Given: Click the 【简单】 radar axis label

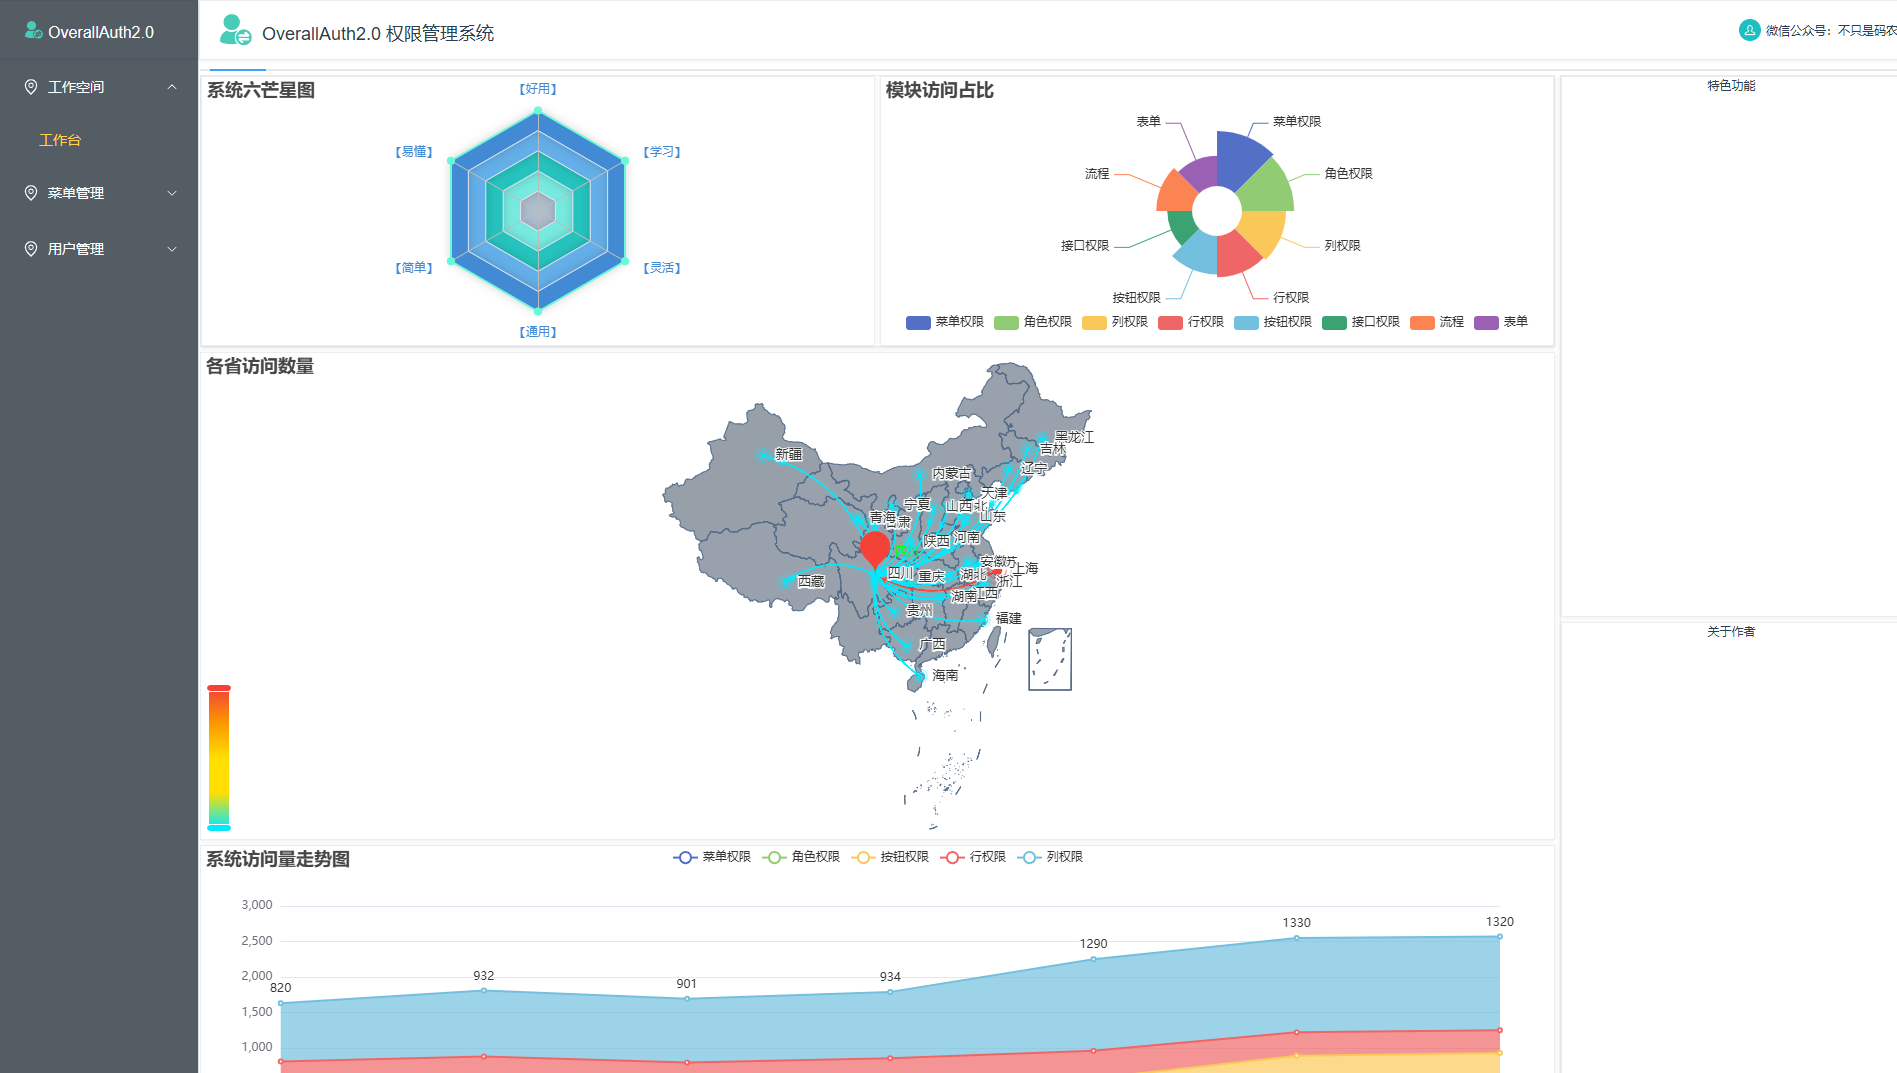Looking at the screenshot, I should click(414, 268).
